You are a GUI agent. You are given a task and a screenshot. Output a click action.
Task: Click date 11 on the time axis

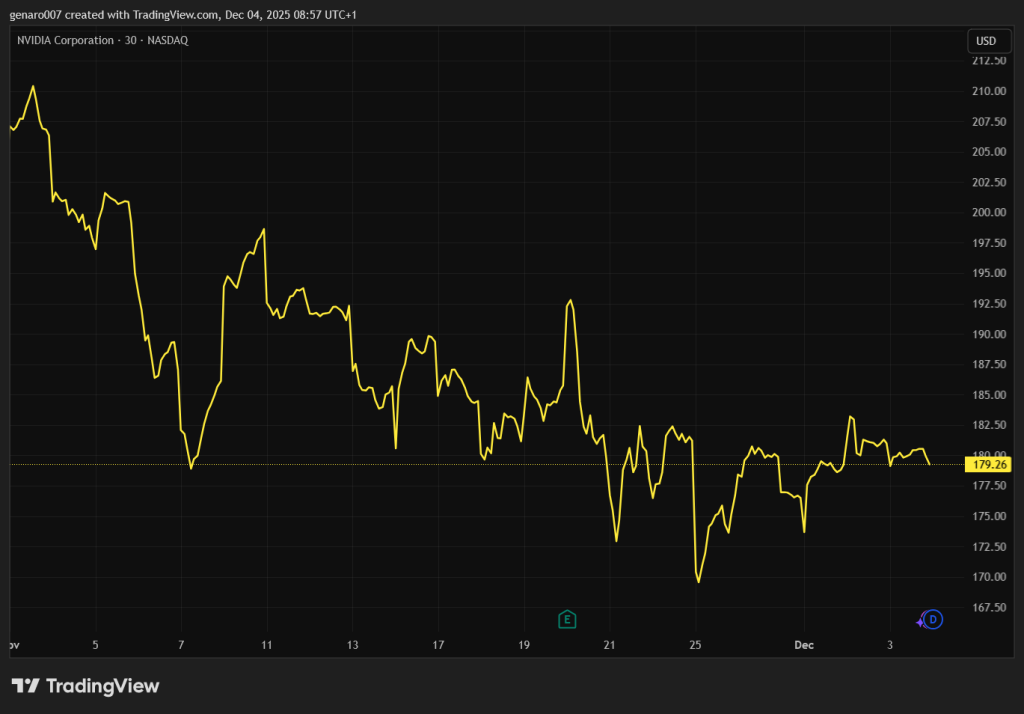coord(266,645)
